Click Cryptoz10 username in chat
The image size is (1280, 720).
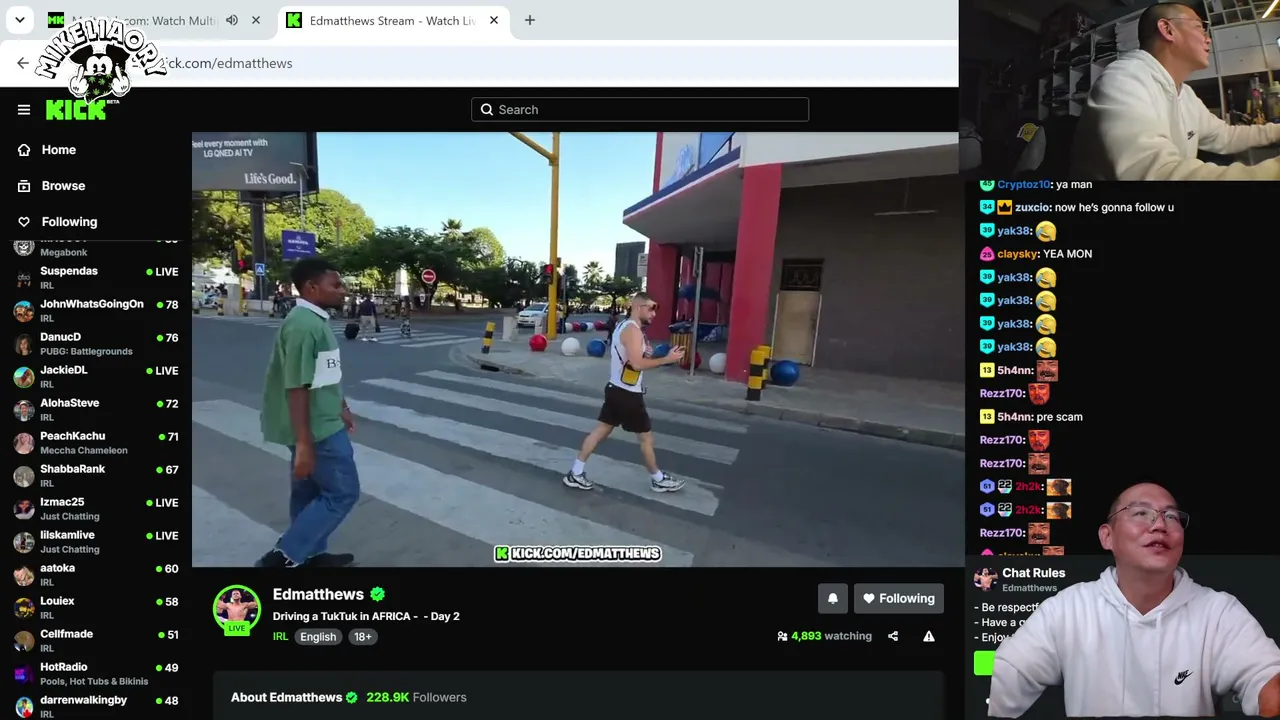click(1023, 185)
